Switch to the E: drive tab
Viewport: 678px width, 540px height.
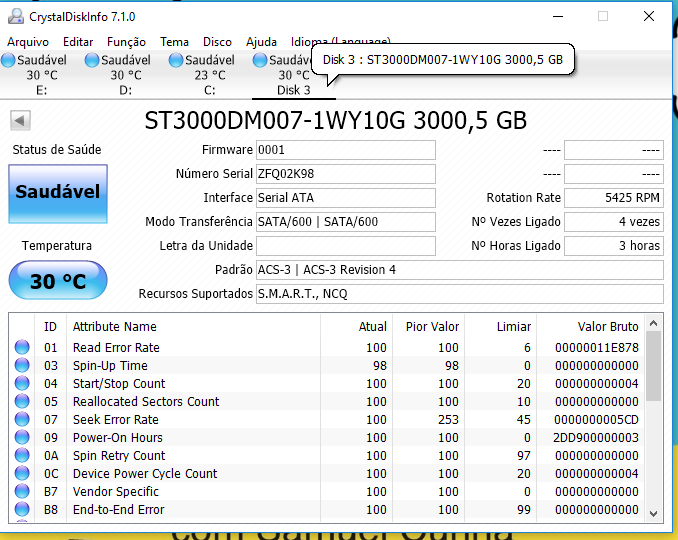pos(42,75)
